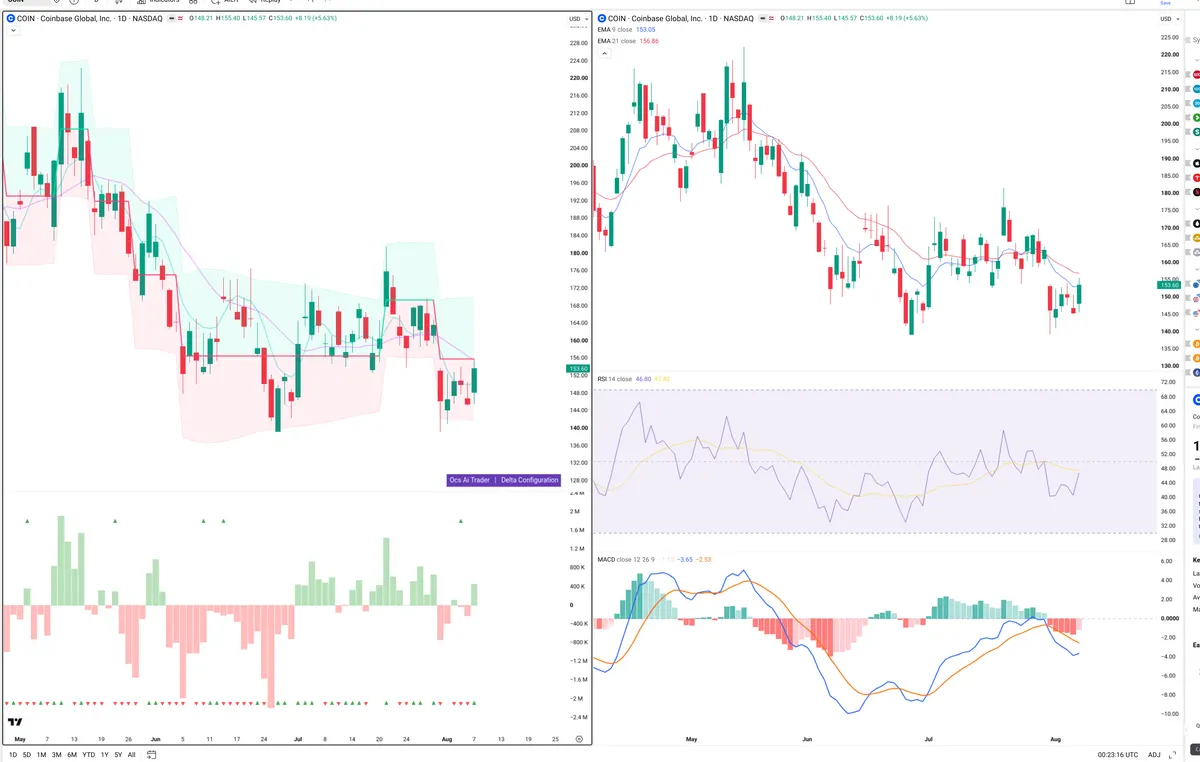1200x762 pixels.
Task: Click the Ocs Ai Trader label
Action: pyautogui.click(x=469, y=480)
